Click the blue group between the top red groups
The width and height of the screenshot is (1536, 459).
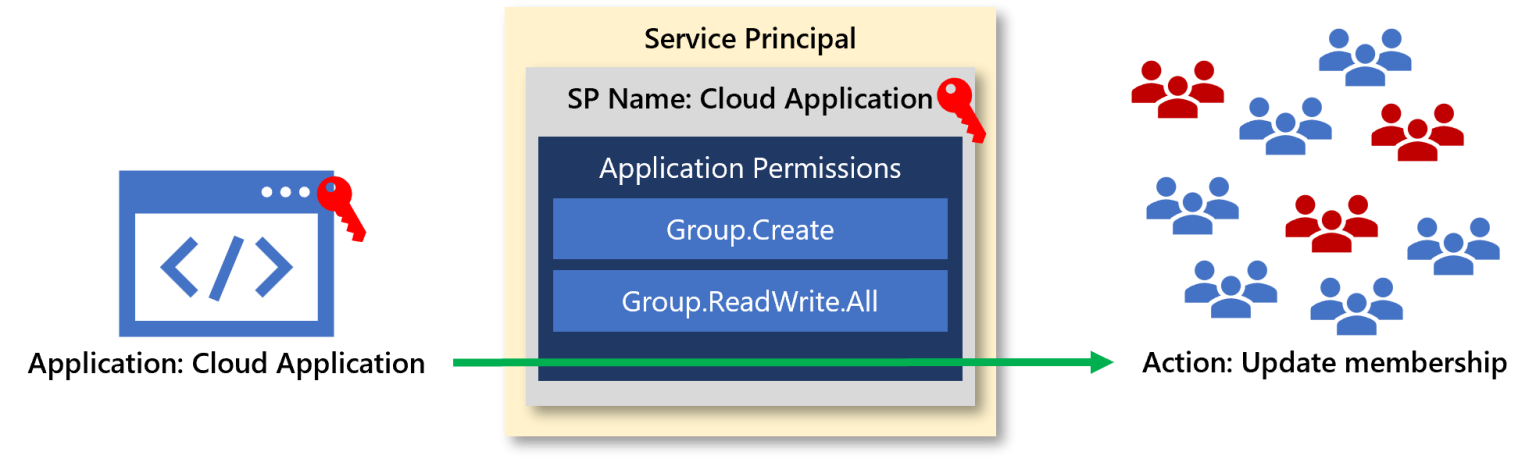[x=1285, y=126]
